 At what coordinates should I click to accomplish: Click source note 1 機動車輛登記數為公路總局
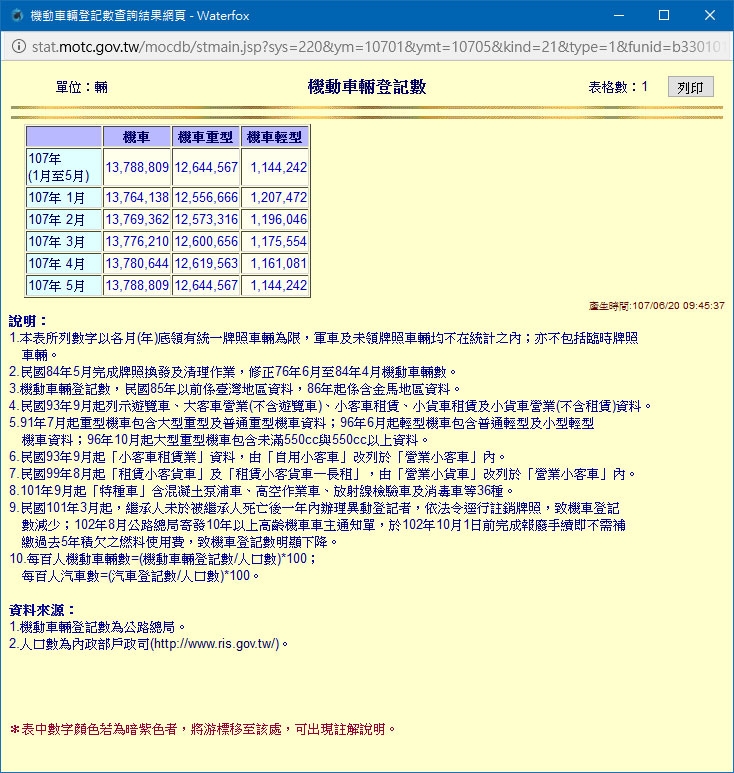97,627
